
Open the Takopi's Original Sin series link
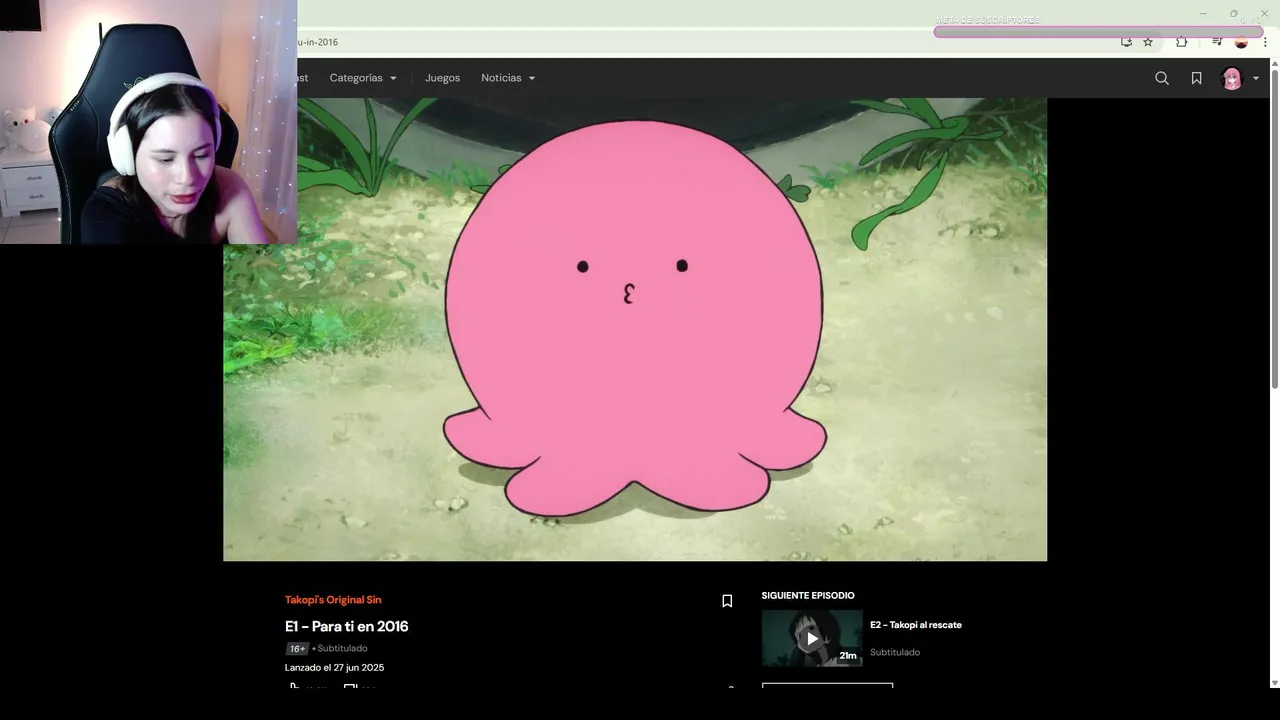333,600
